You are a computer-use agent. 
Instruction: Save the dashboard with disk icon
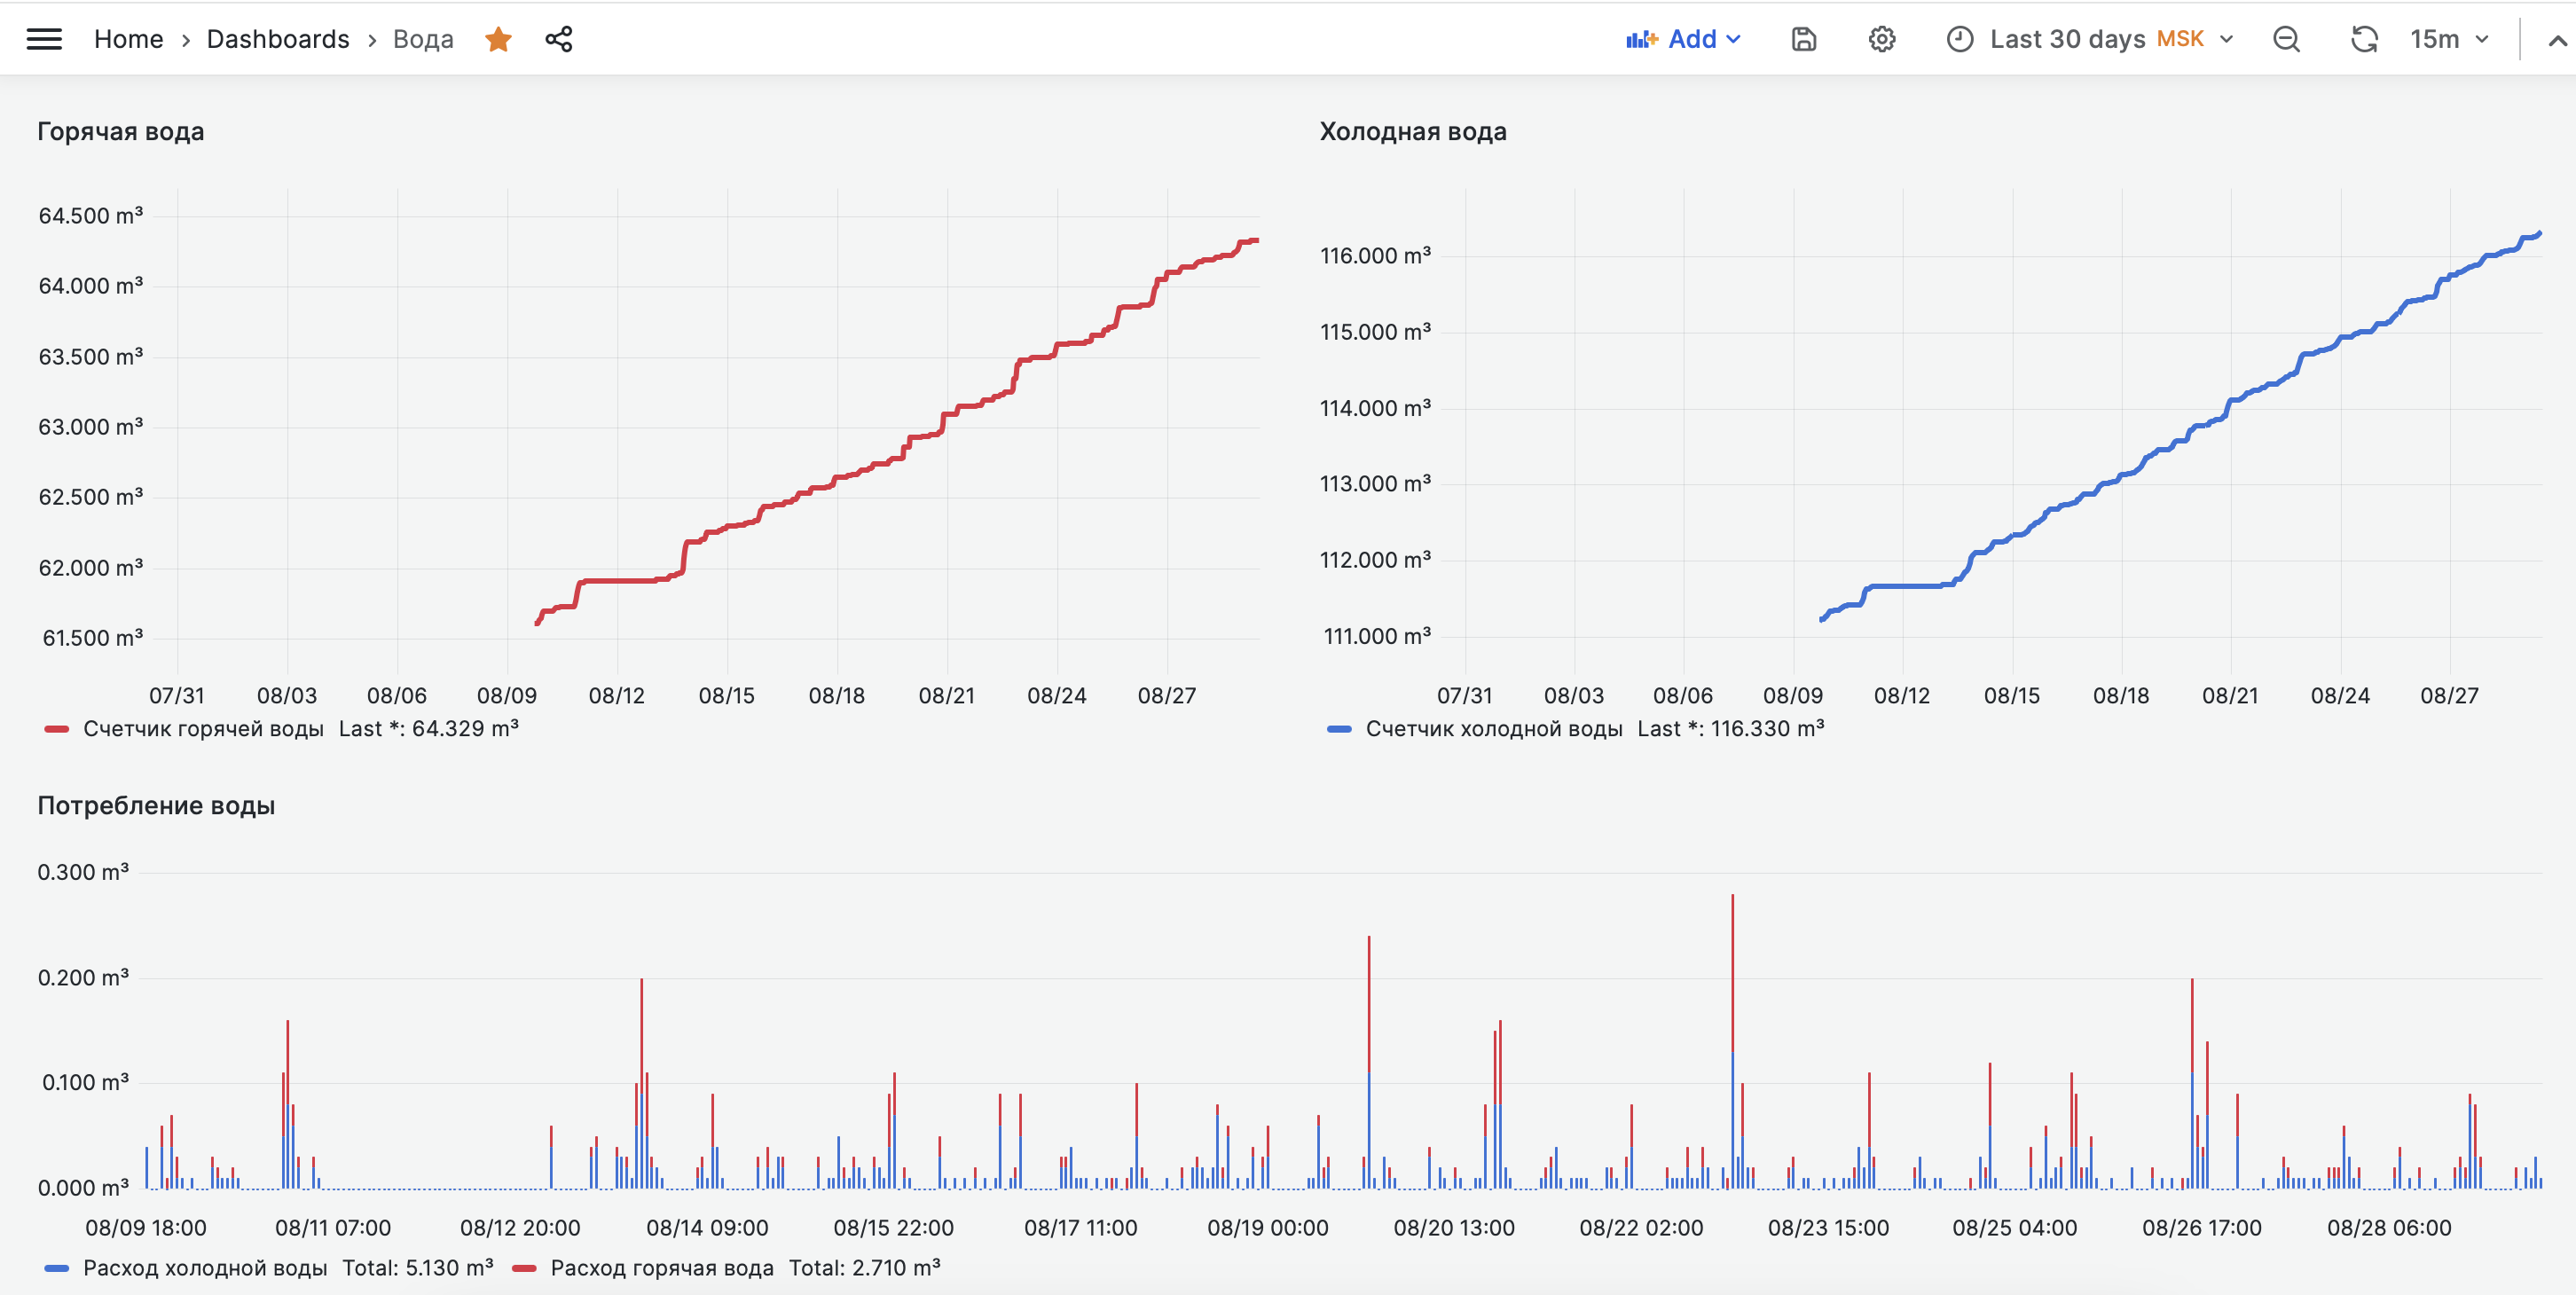1803,39
